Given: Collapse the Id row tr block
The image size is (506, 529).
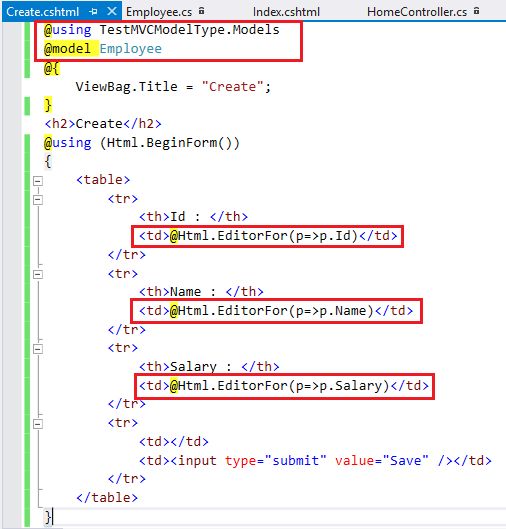Looking at the screenshot, I should [x=38, y=200].
